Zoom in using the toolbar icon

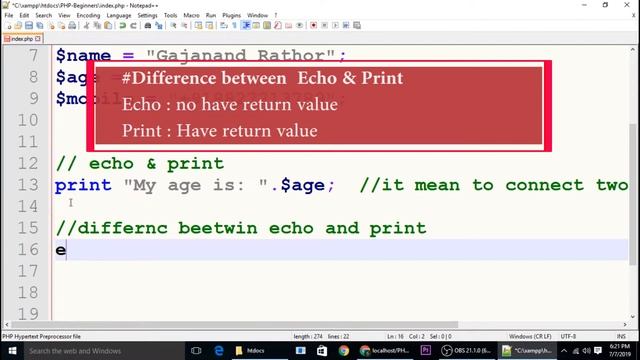pyautogui.click(x=173, y=26)
